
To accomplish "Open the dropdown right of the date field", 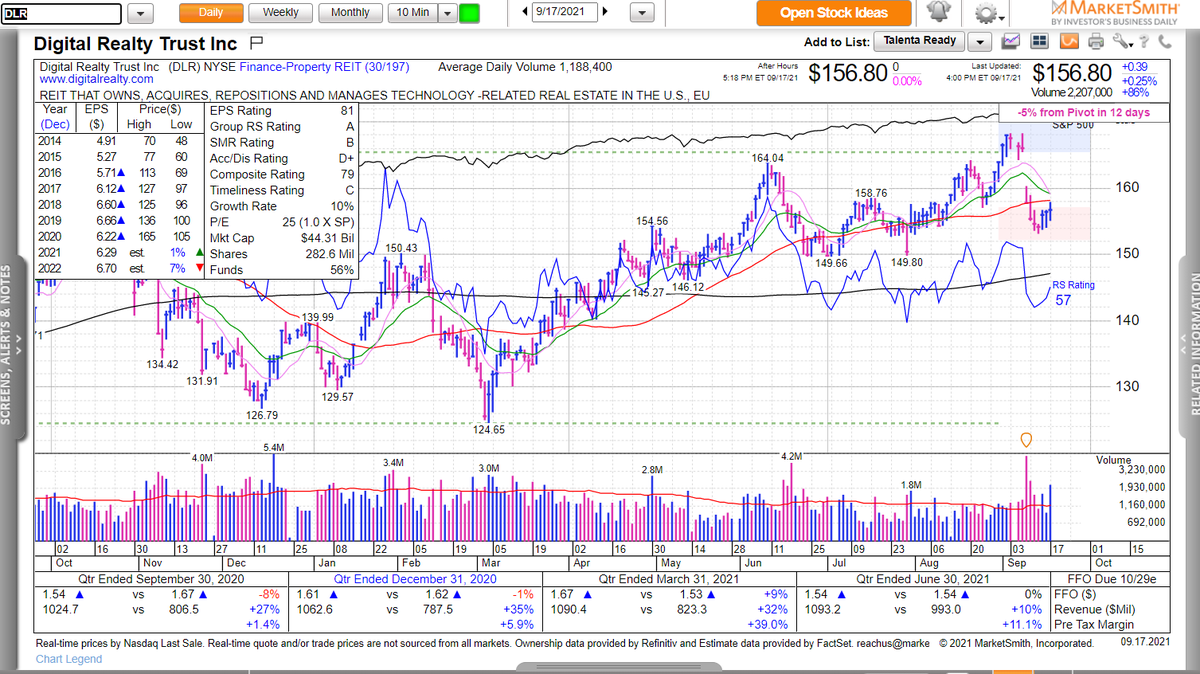I will pyautogui.click(x=642, y=13).
